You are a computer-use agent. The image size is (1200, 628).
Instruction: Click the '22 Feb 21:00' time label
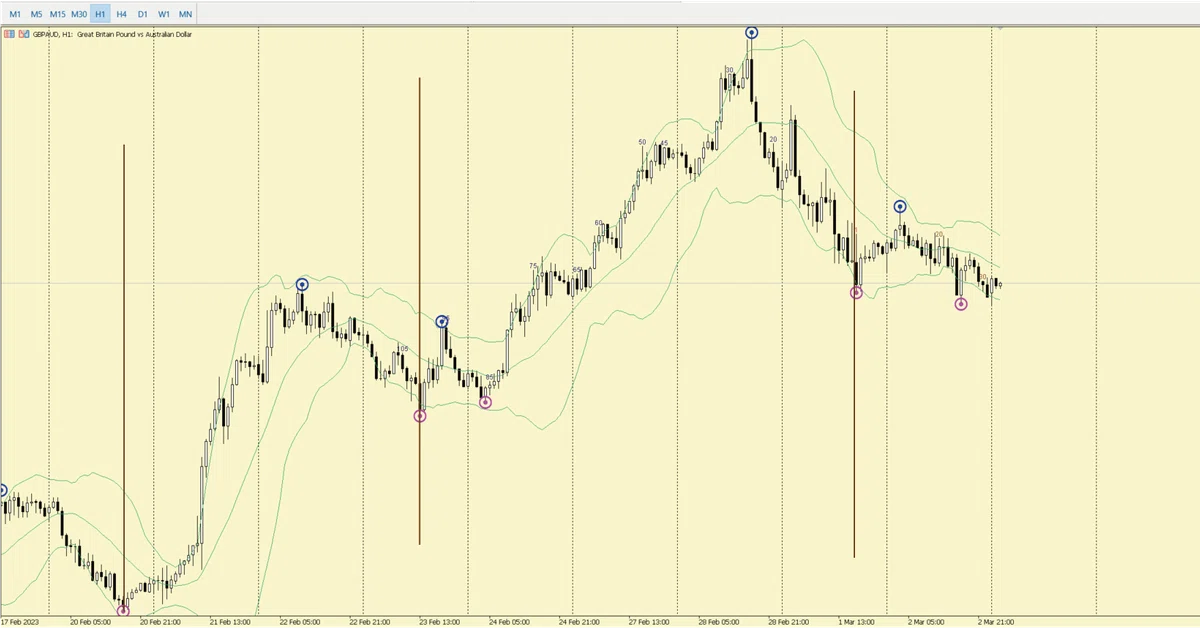[370, 621]
